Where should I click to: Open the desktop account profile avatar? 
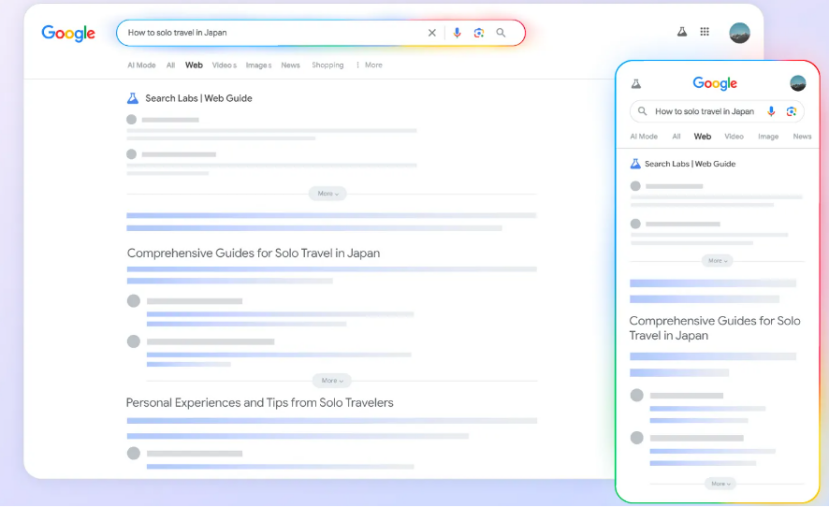(x=739, y=33)
